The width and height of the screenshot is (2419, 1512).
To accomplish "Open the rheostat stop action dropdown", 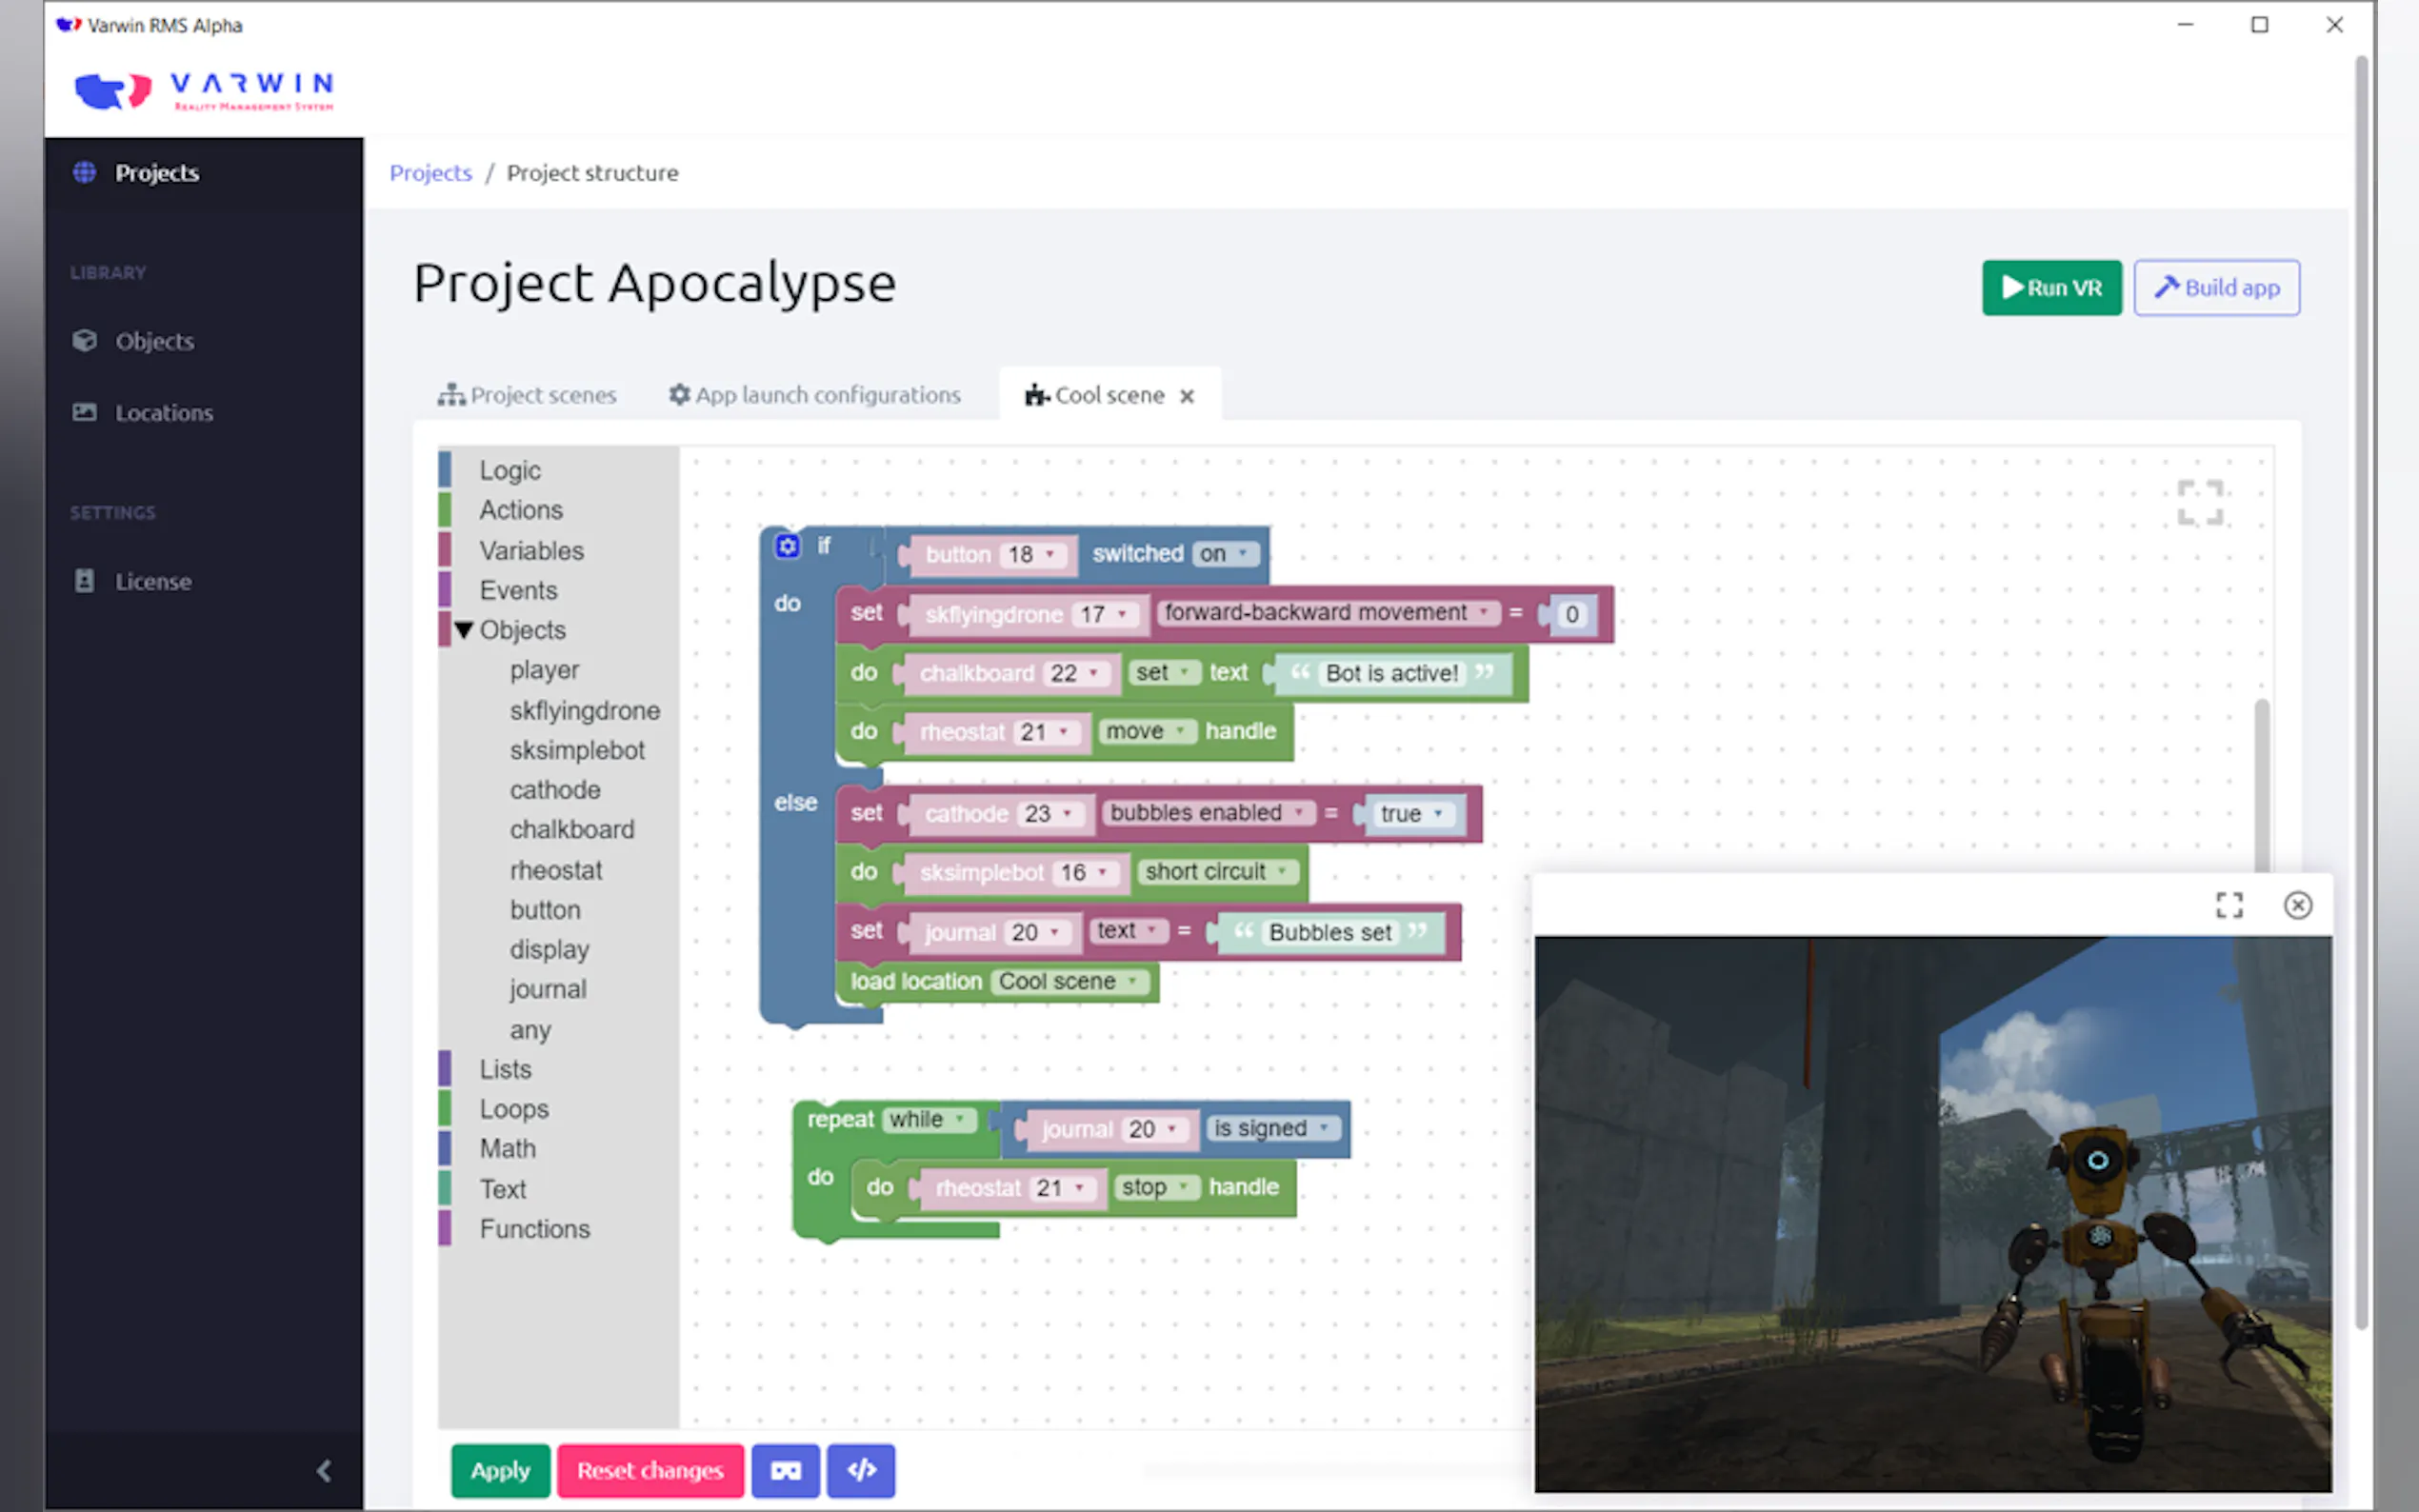I will click(1156, 1187).
